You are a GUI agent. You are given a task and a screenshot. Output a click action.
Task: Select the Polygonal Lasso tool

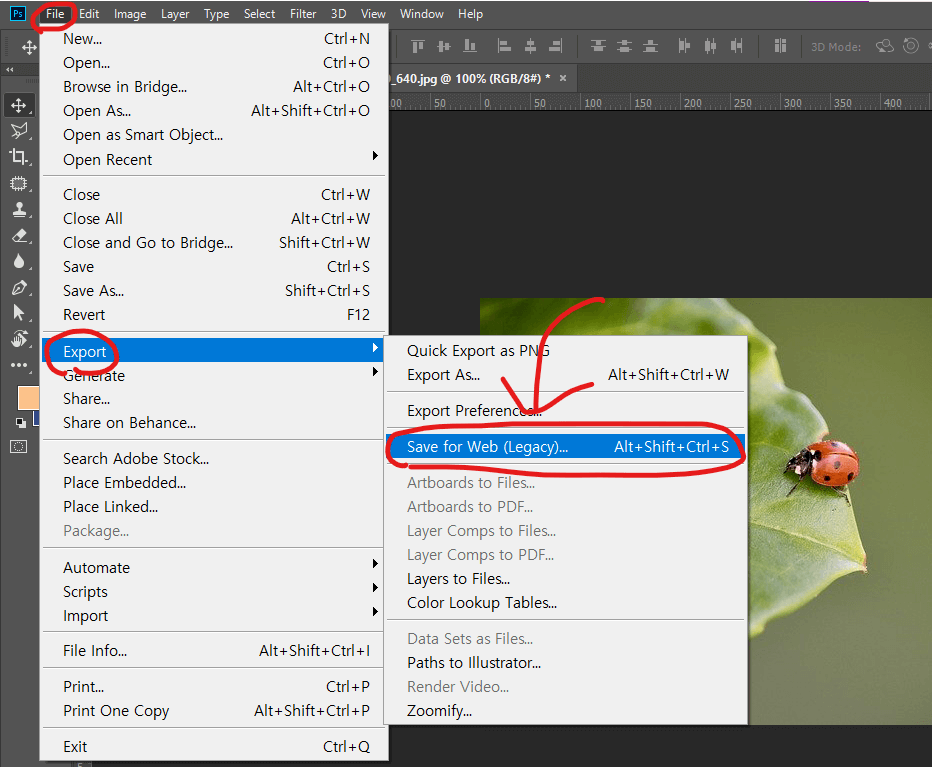(18, 131)
